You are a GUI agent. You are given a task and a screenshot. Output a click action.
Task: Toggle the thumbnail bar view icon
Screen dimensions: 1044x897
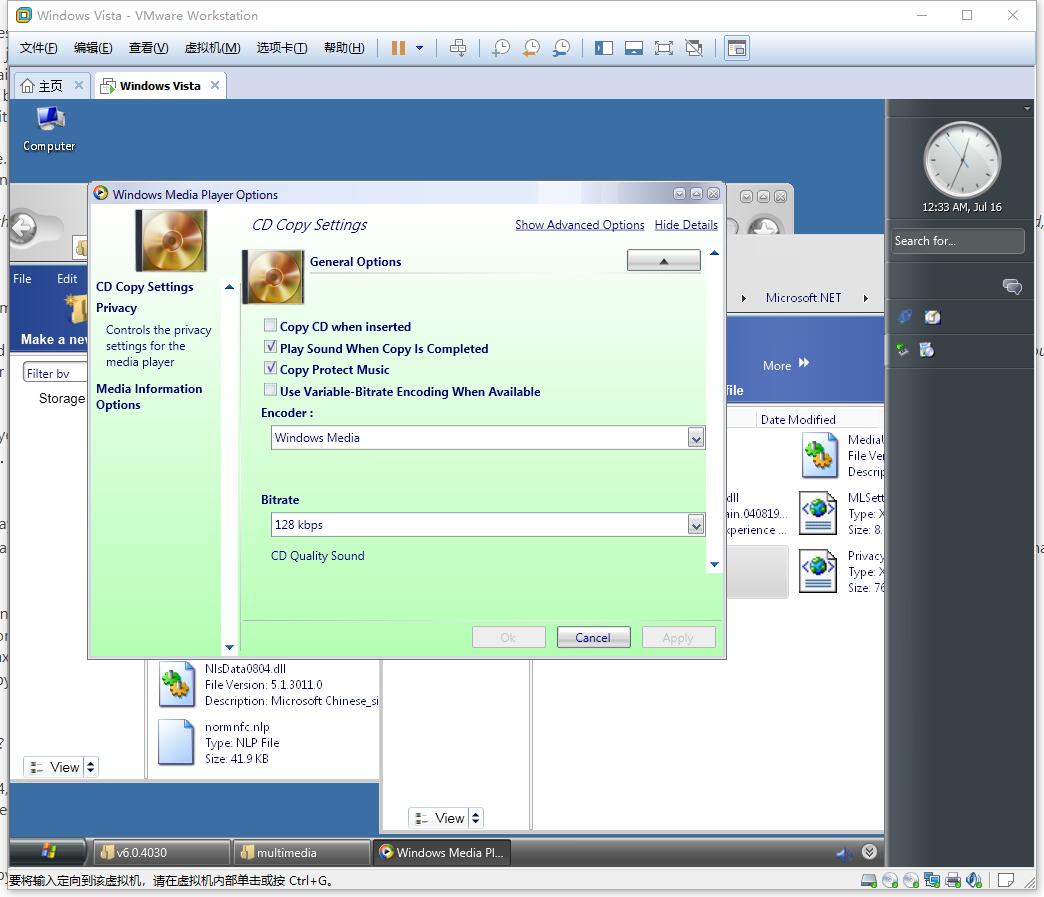(x=634, y=48)
